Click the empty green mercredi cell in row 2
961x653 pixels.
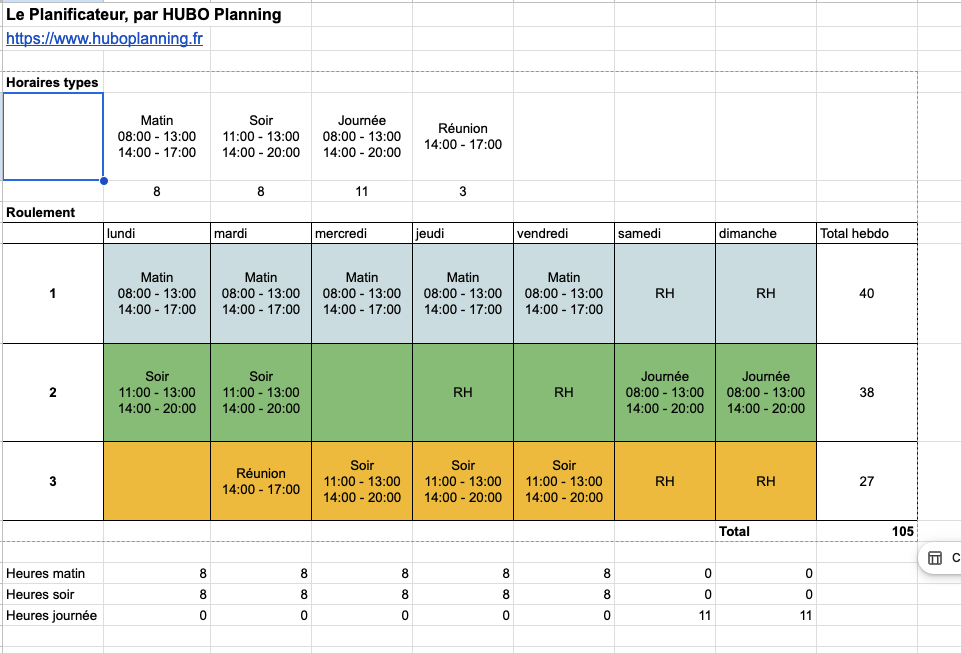point(362,393)
